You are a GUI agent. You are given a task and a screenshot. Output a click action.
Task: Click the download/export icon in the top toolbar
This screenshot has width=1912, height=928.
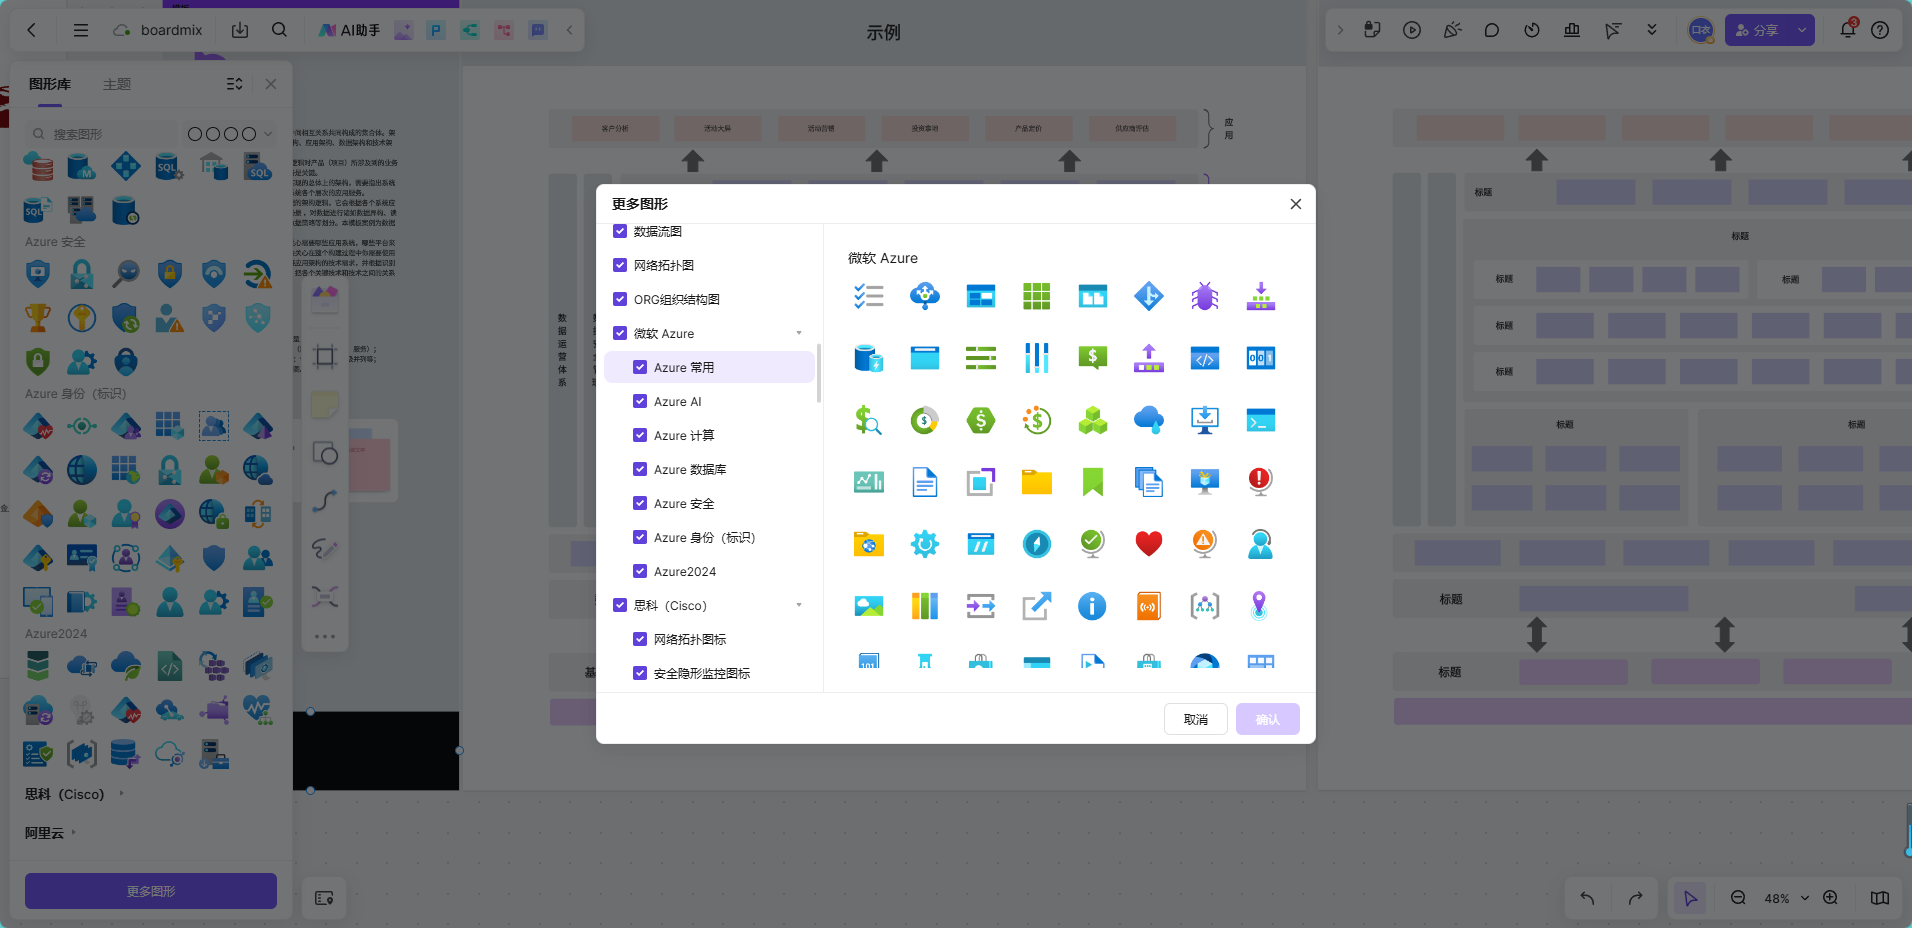(x=240, y=30)
